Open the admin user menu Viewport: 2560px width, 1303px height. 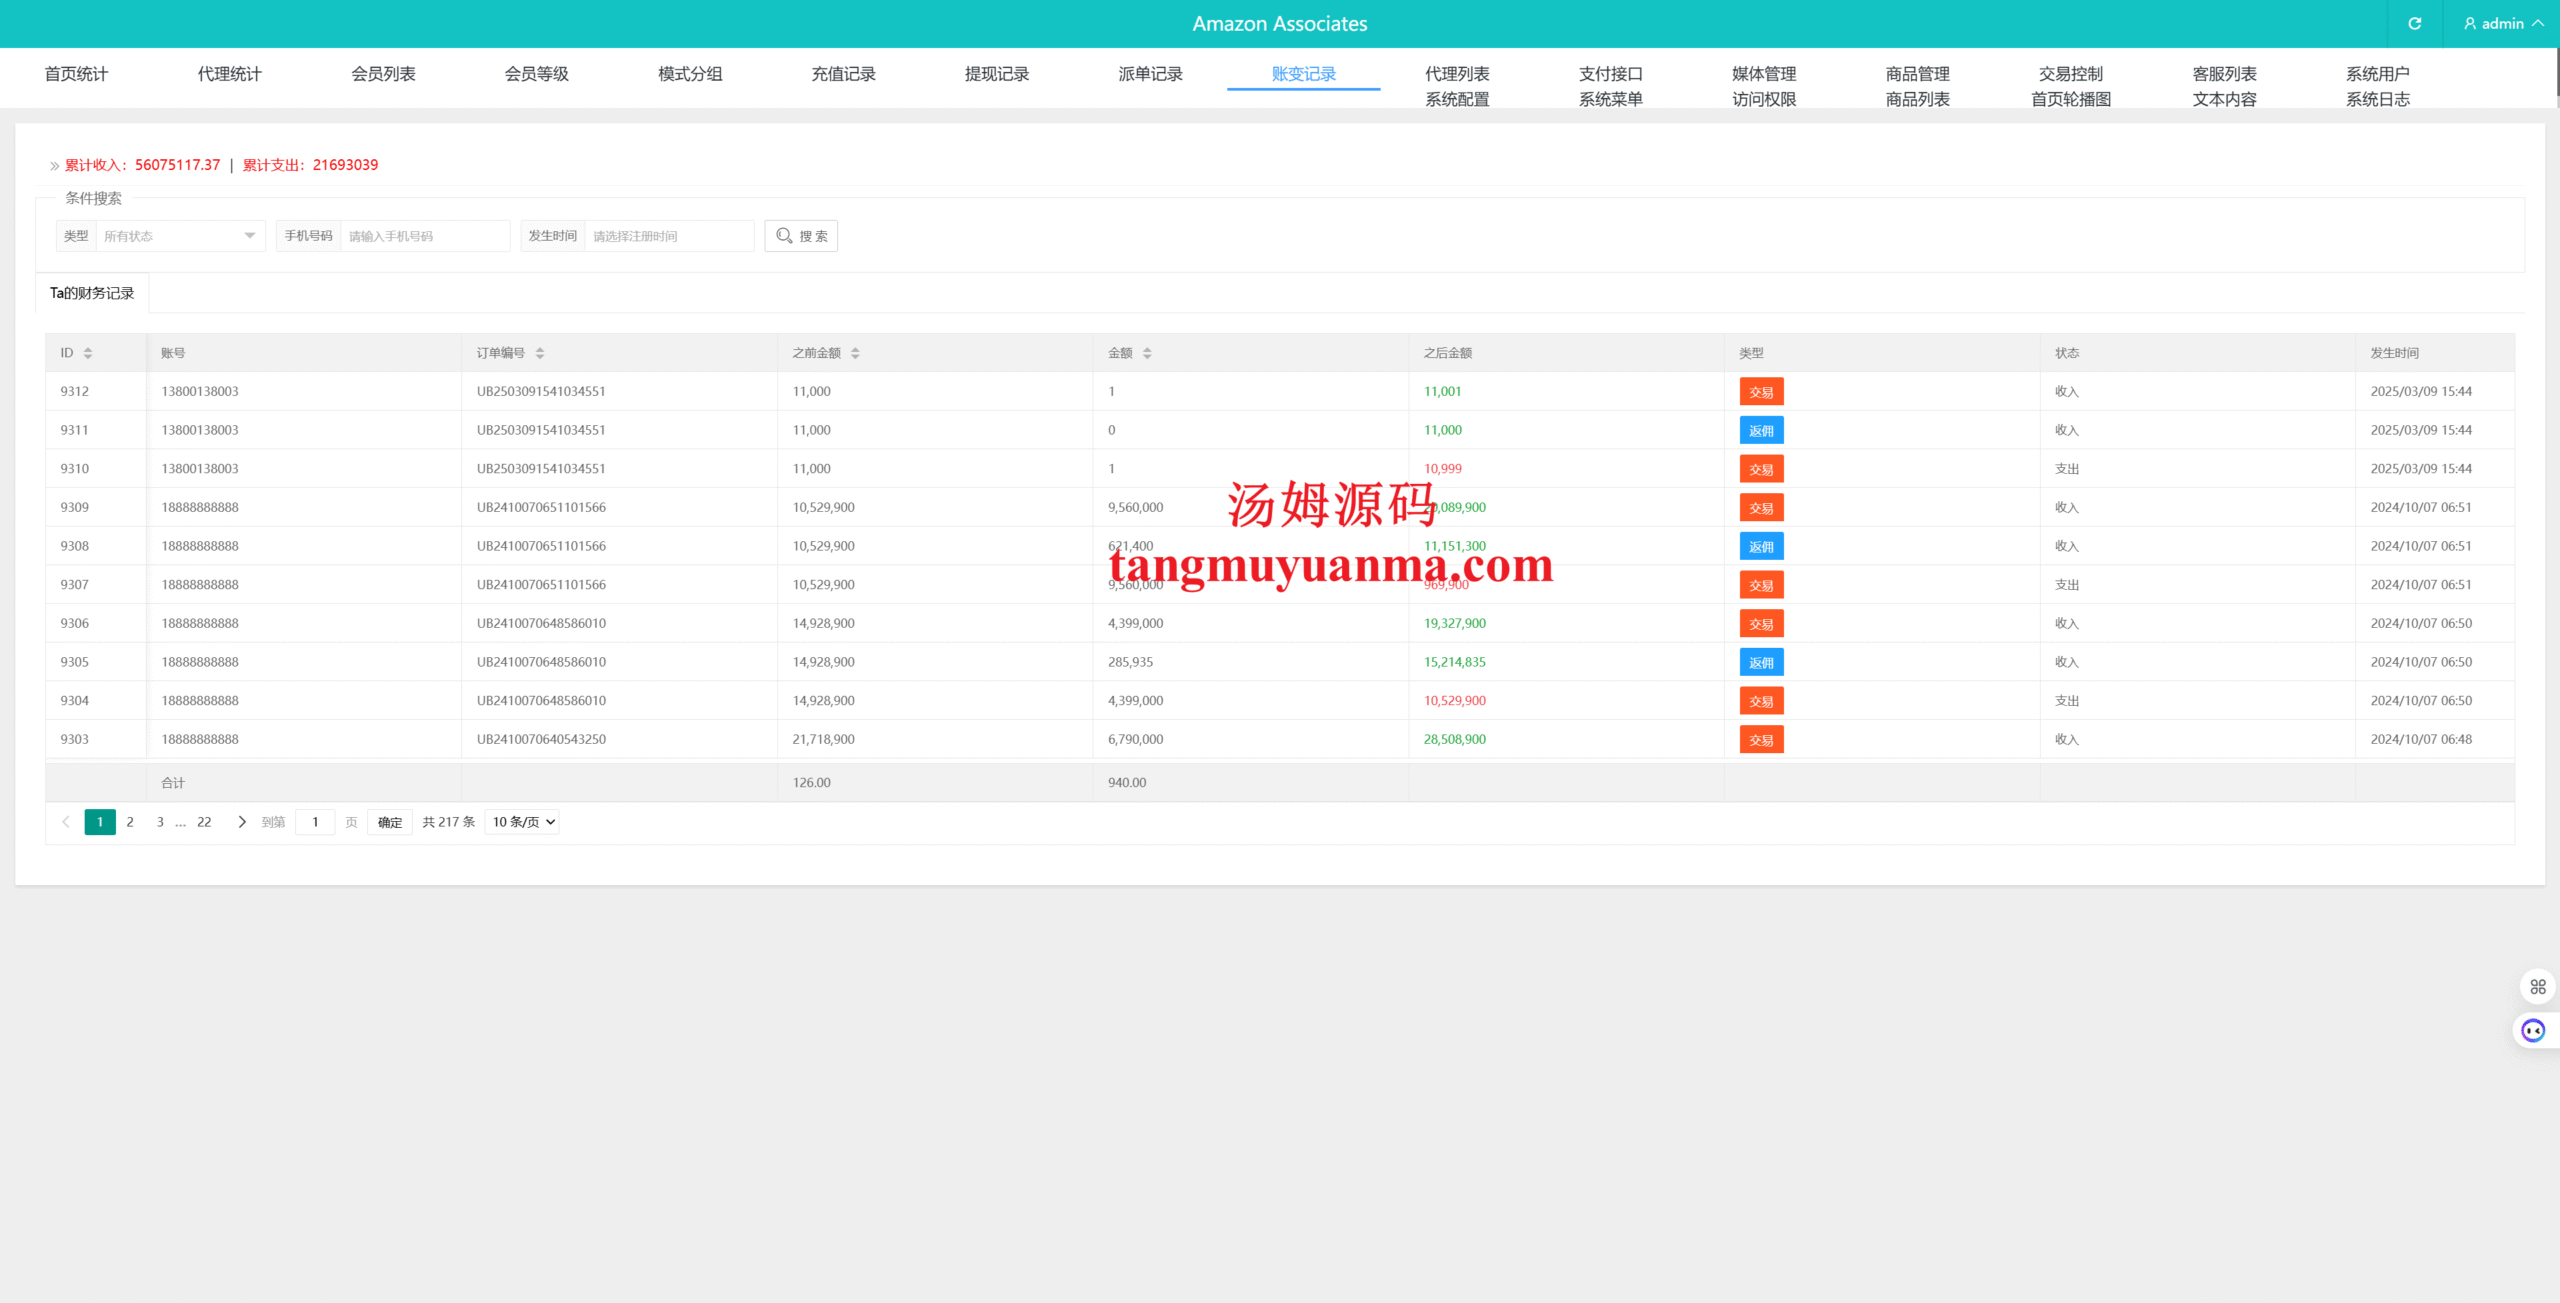(2503, 23)
